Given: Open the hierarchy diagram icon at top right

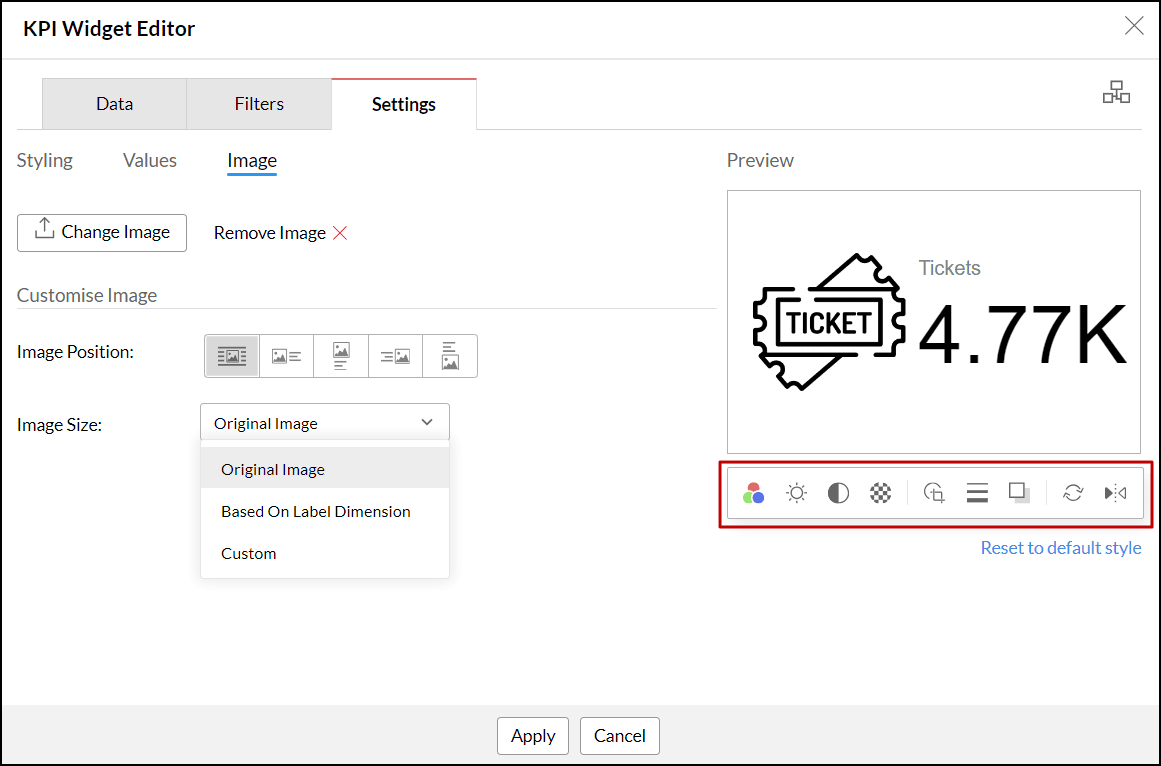Looking at the screenshot, I should point(1116,93).
